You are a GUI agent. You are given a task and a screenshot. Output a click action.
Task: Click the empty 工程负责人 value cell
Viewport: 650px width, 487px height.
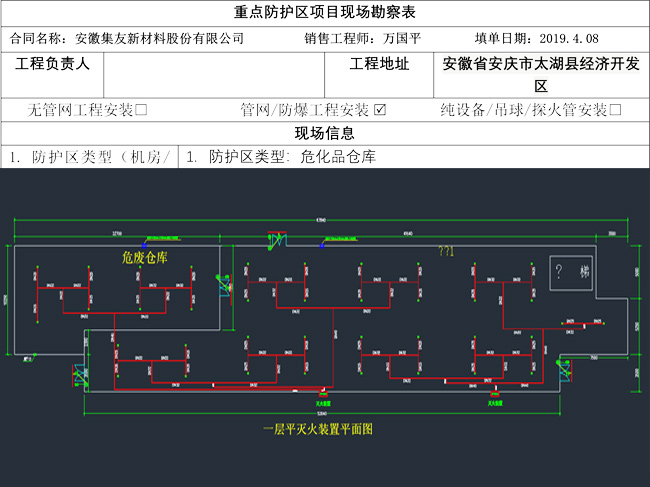pos(214,74)
